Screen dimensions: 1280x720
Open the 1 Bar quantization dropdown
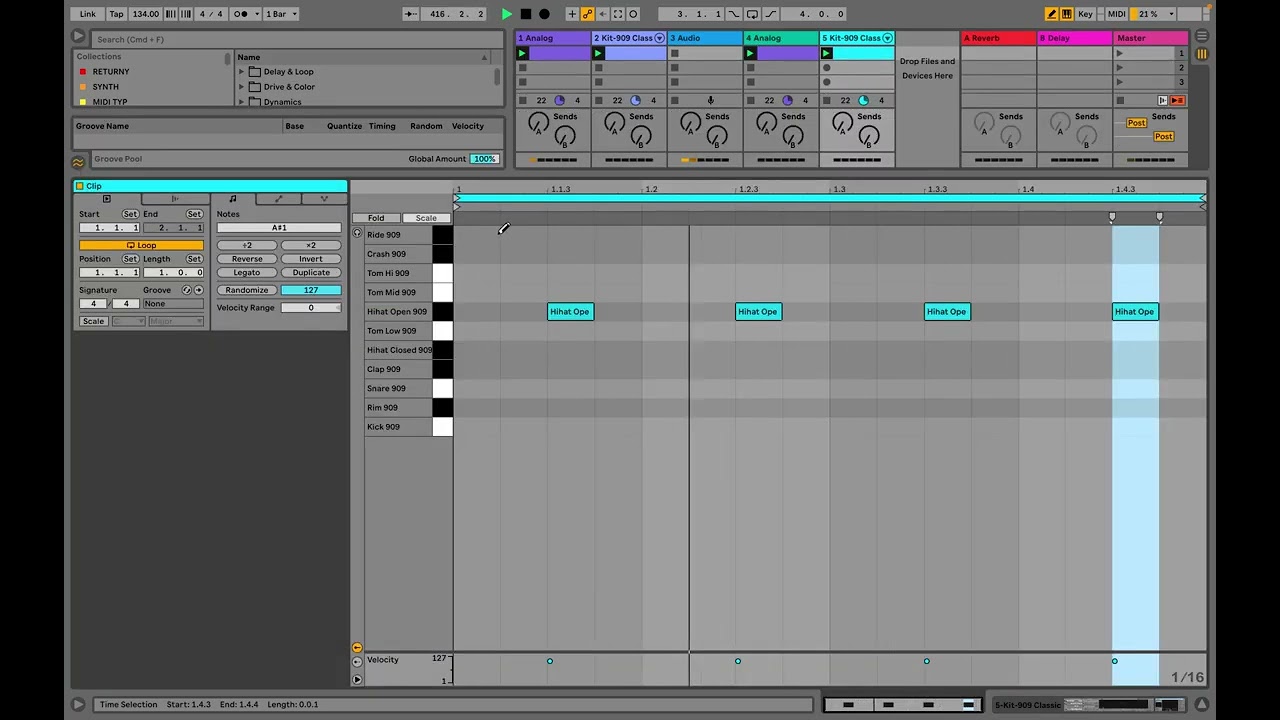281,14
